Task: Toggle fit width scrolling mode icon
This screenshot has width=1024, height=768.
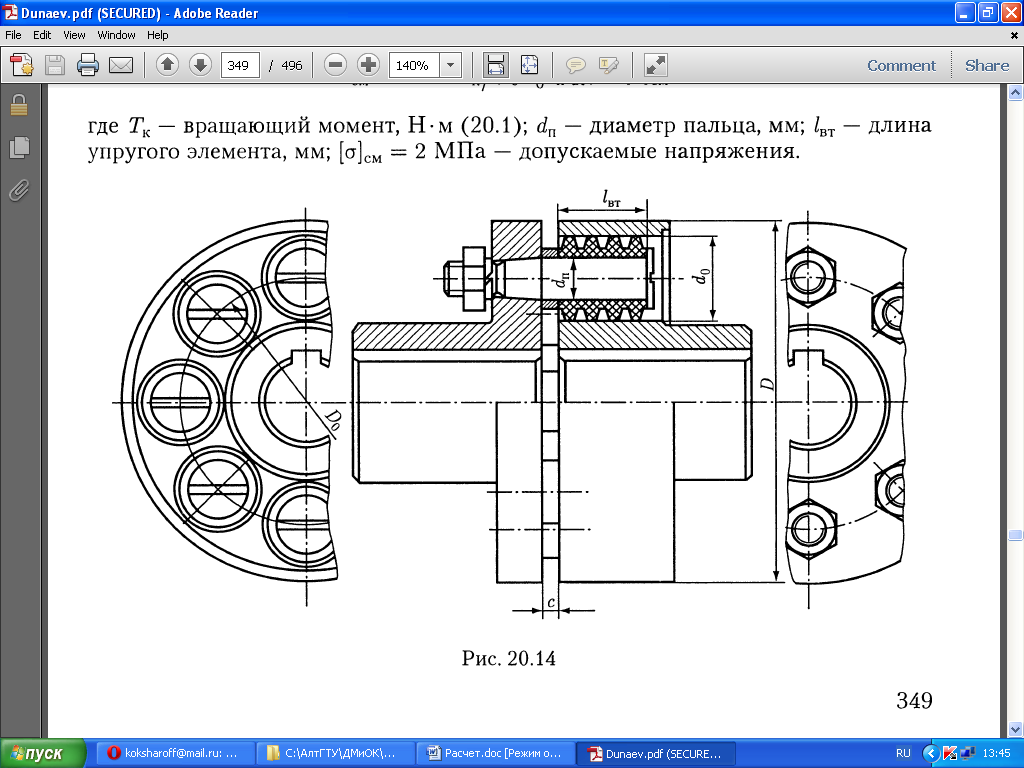Action: [x=496, y=65]
